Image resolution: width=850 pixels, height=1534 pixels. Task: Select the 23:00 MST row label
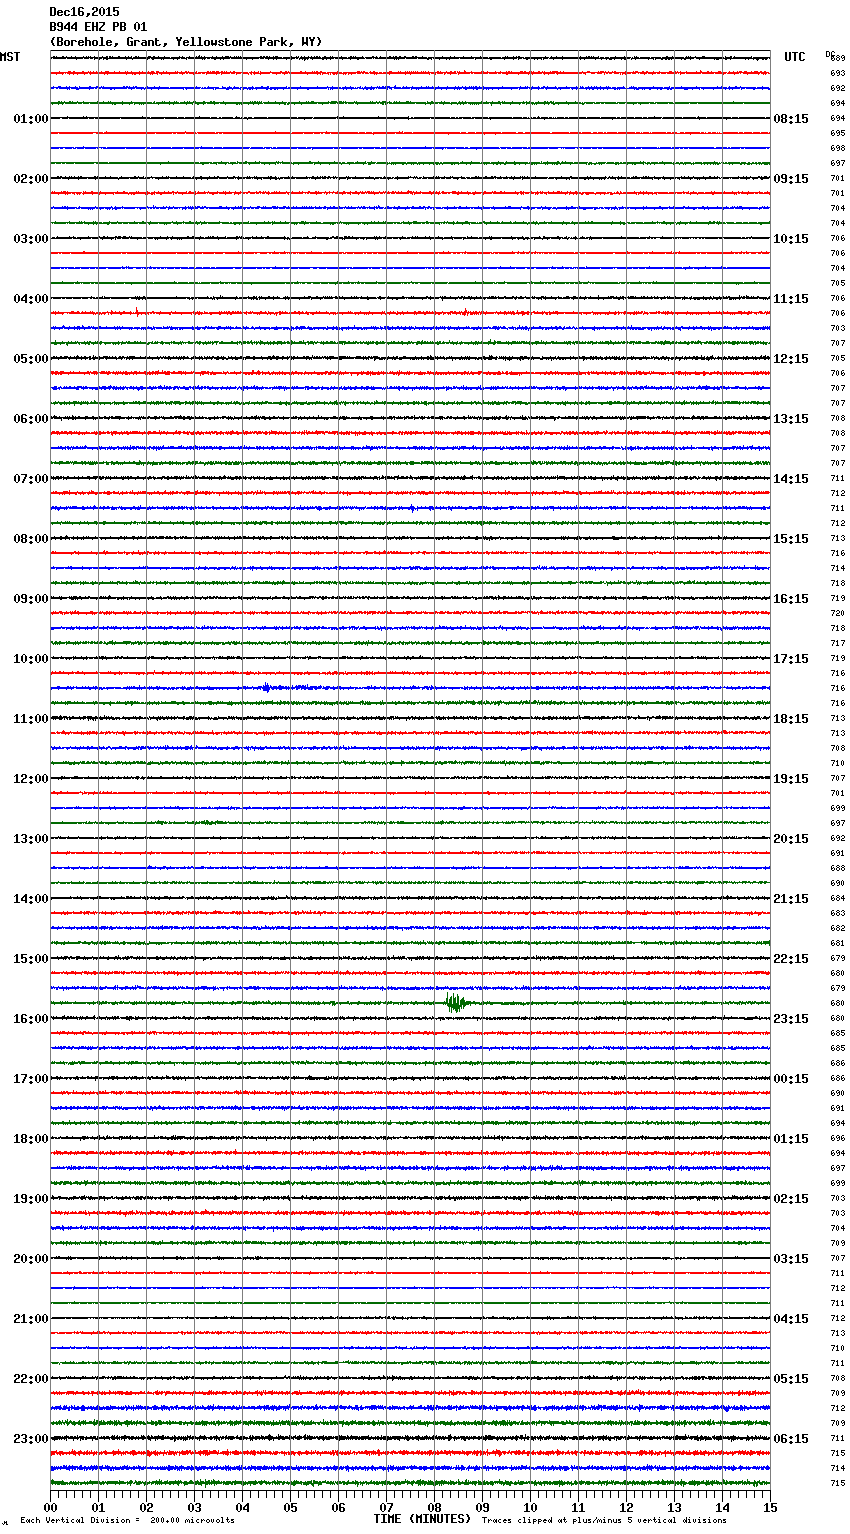30,1439
